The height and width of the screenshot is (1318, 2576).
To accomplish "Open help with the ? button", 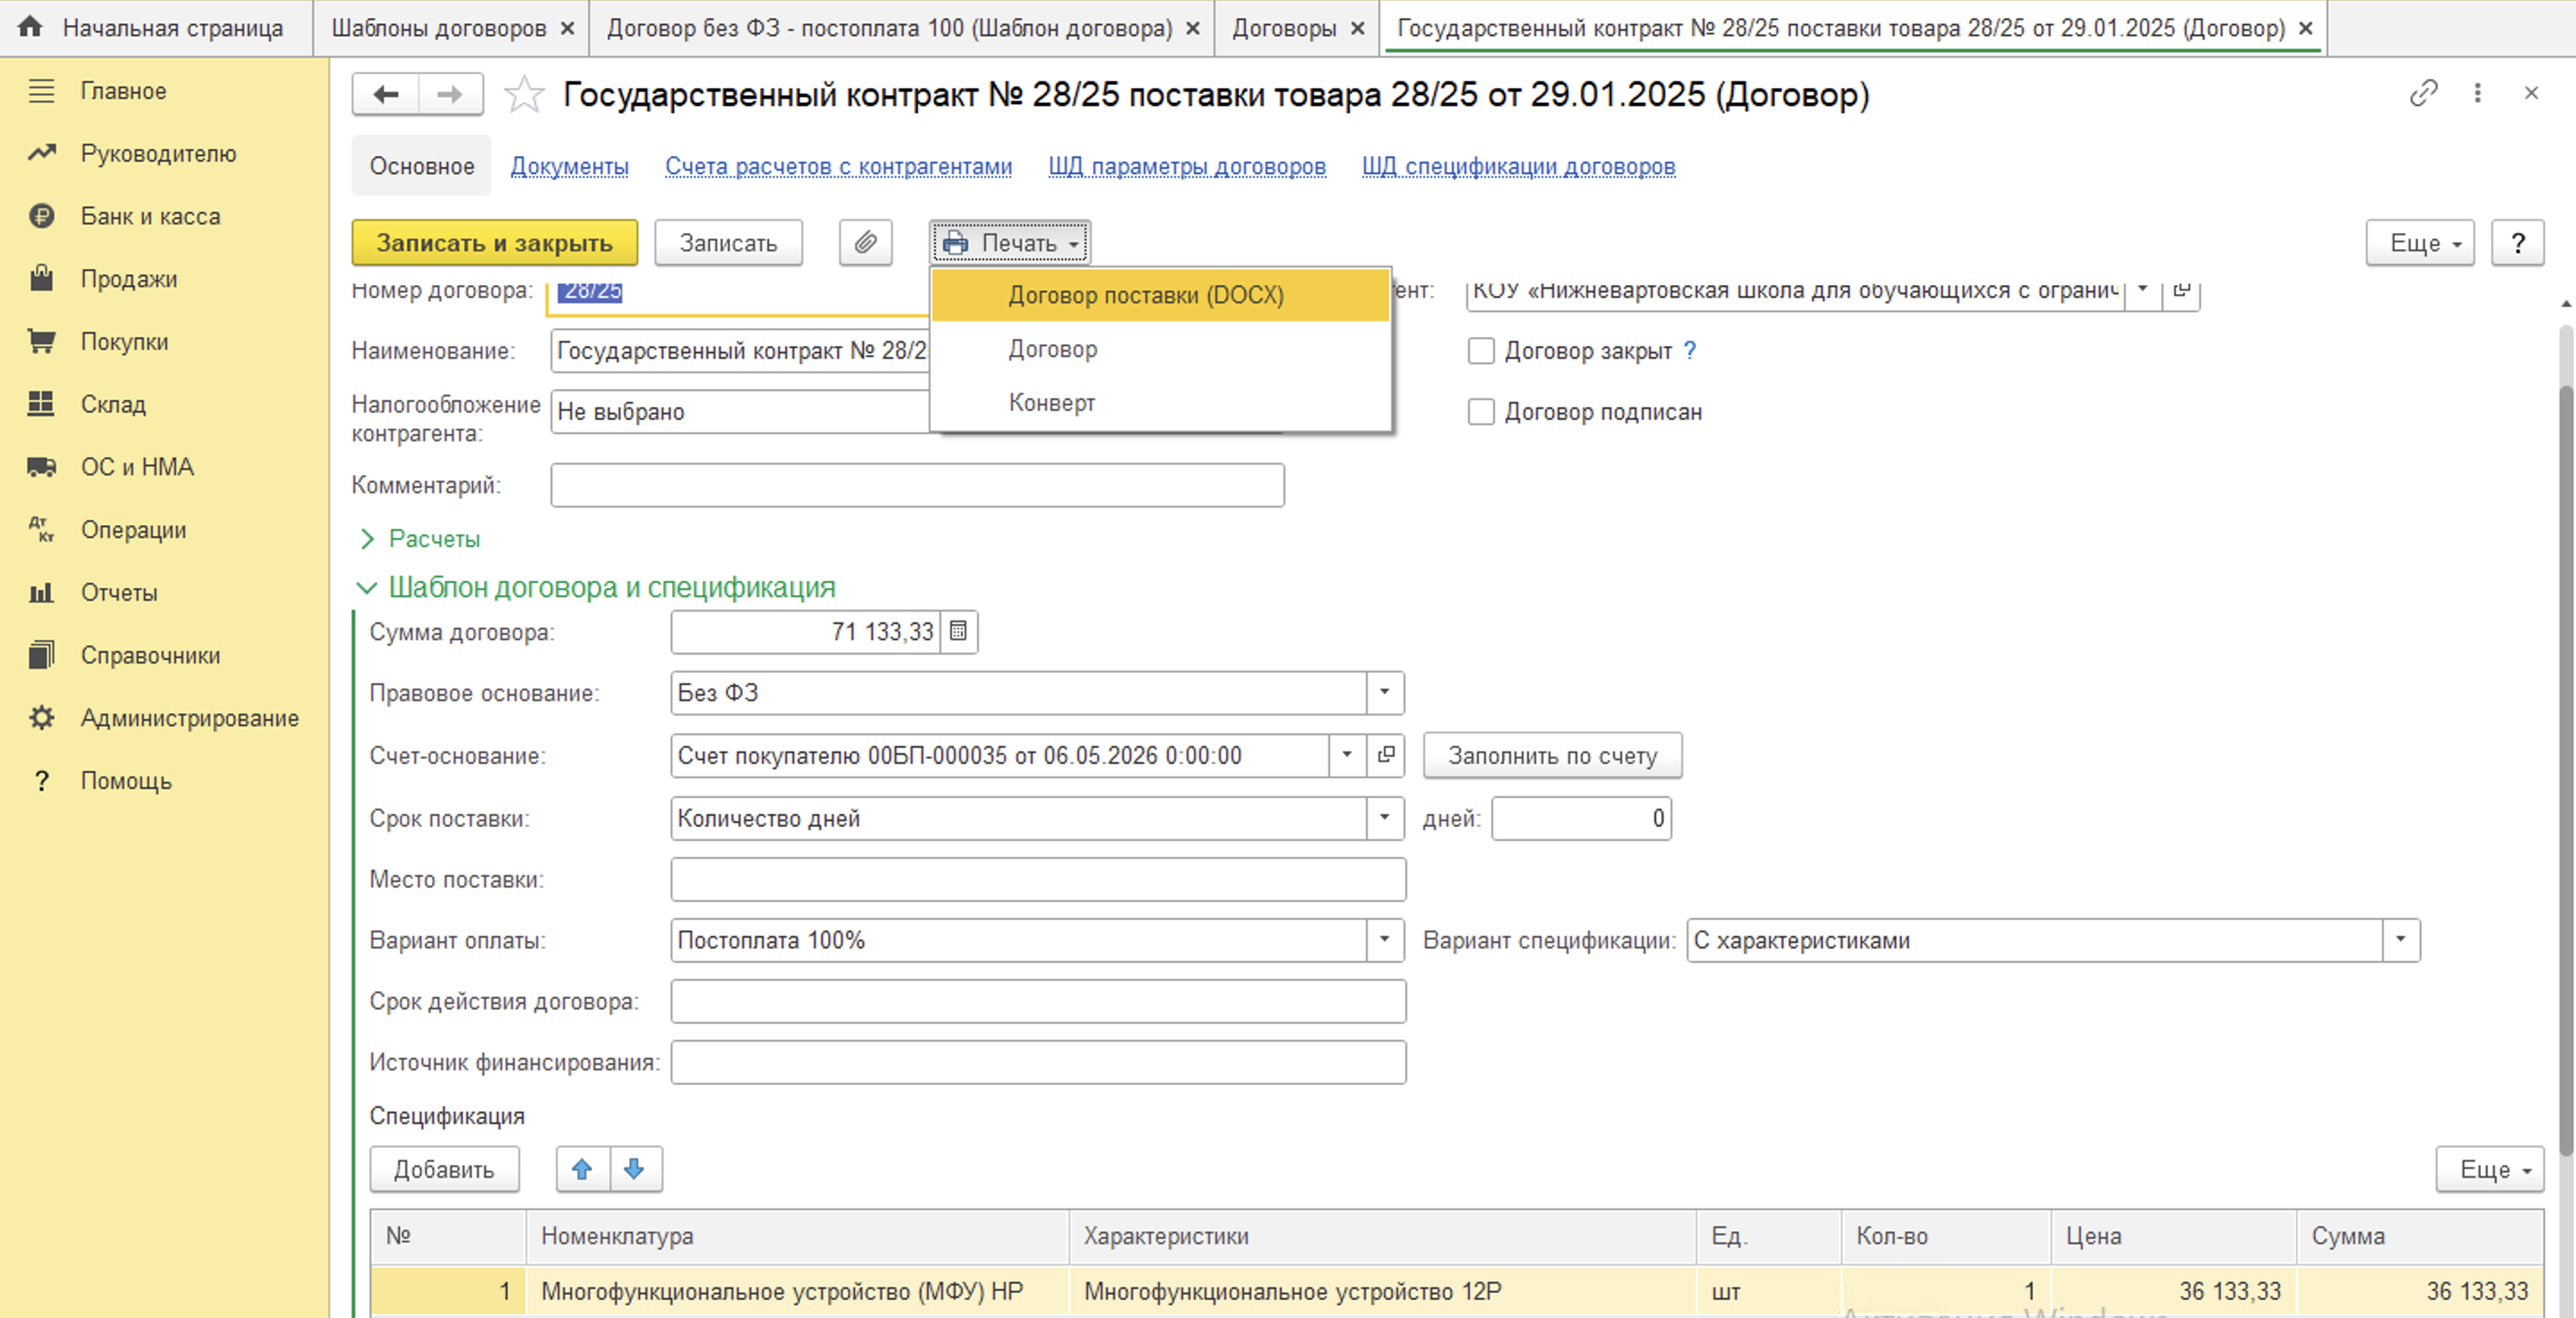I will [x=2517, y=243].
